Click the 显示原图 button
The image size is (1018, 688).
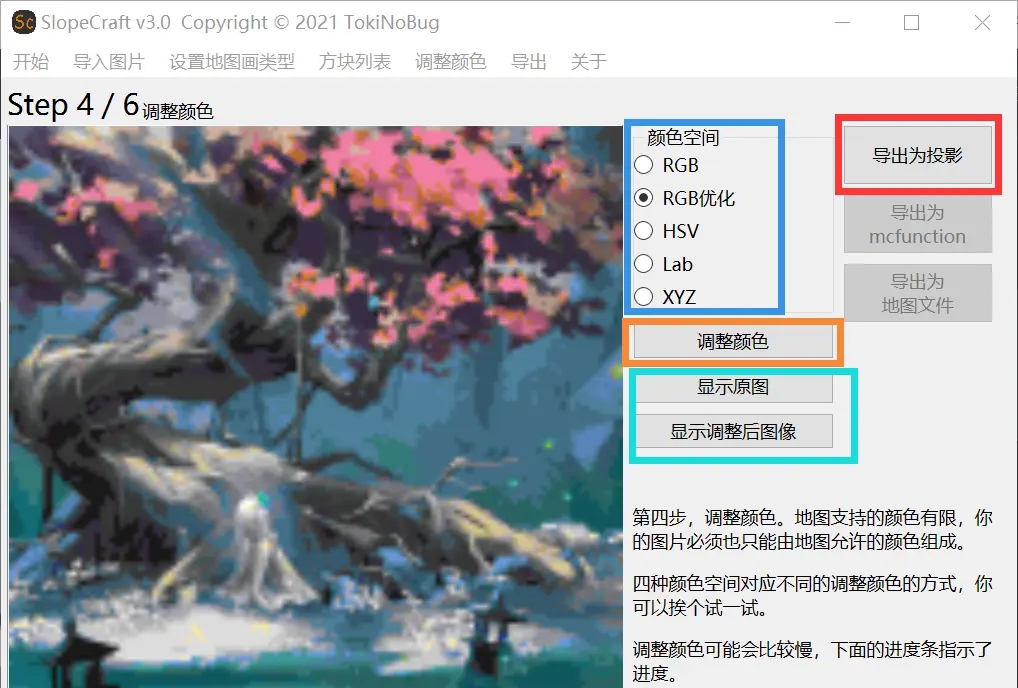(734, 387)
